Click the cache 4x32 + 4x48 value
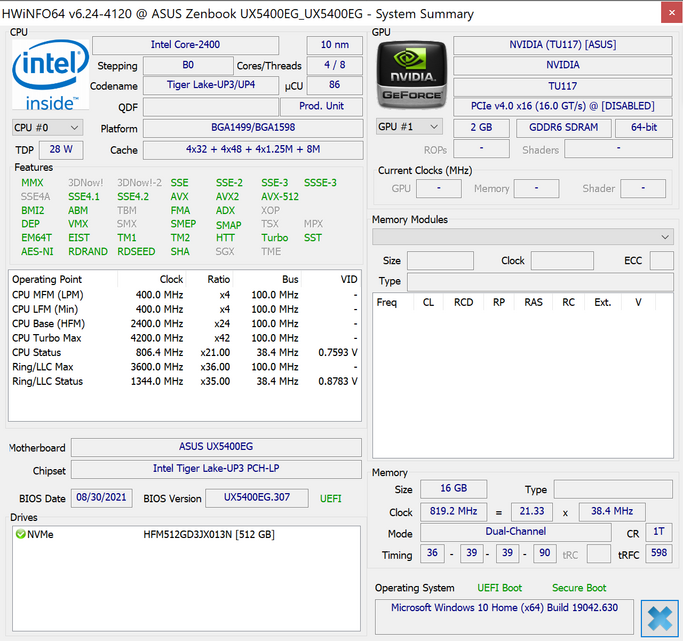This screenshot has width=683, height=641. [253, 149]
